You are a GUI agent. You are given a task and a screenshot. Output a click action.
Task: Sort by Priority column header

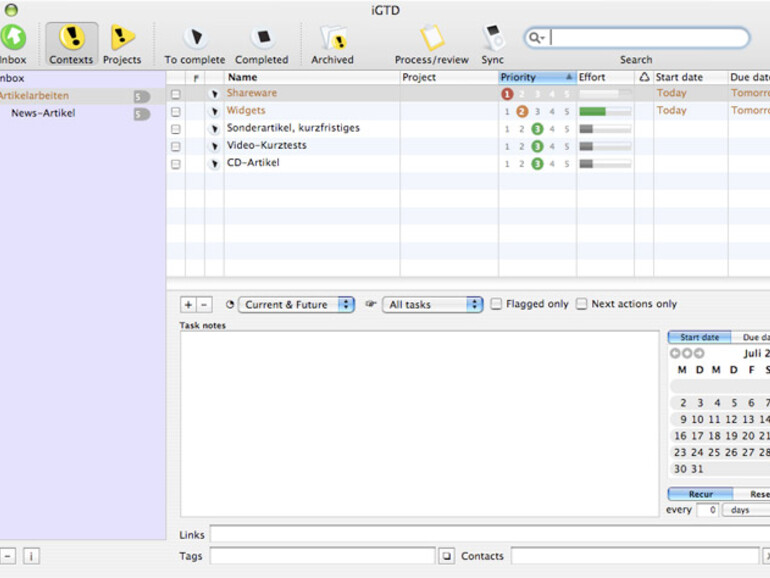[537, 77]
